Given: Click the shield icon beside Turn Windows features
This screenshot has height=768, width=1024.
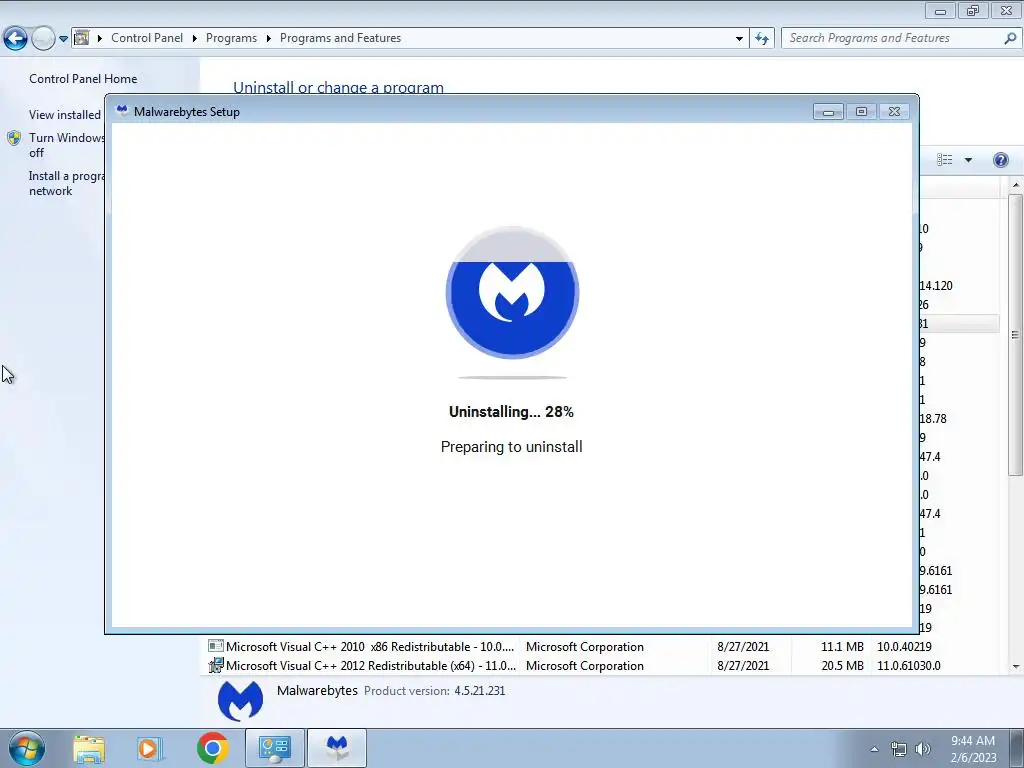Looking at the screenshot, I should click(14, 138).
